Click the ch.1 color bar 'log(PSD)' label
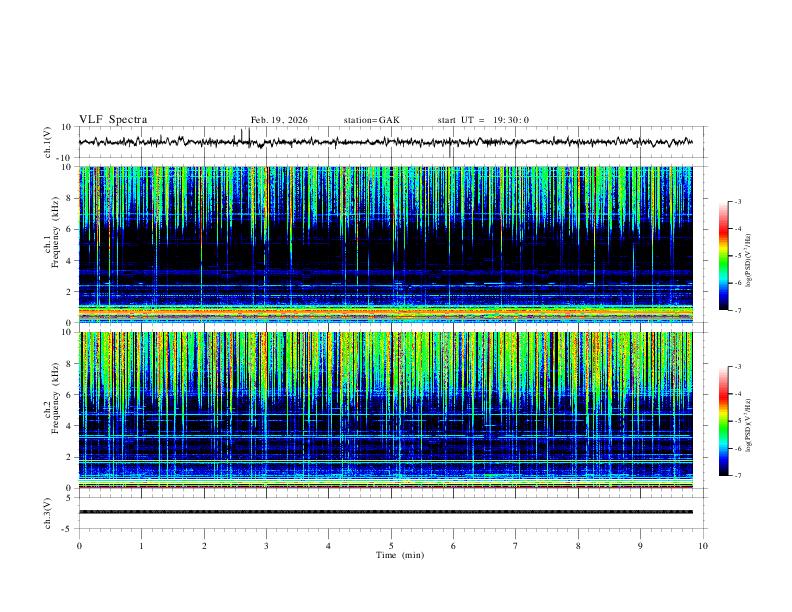 point(748,260)
